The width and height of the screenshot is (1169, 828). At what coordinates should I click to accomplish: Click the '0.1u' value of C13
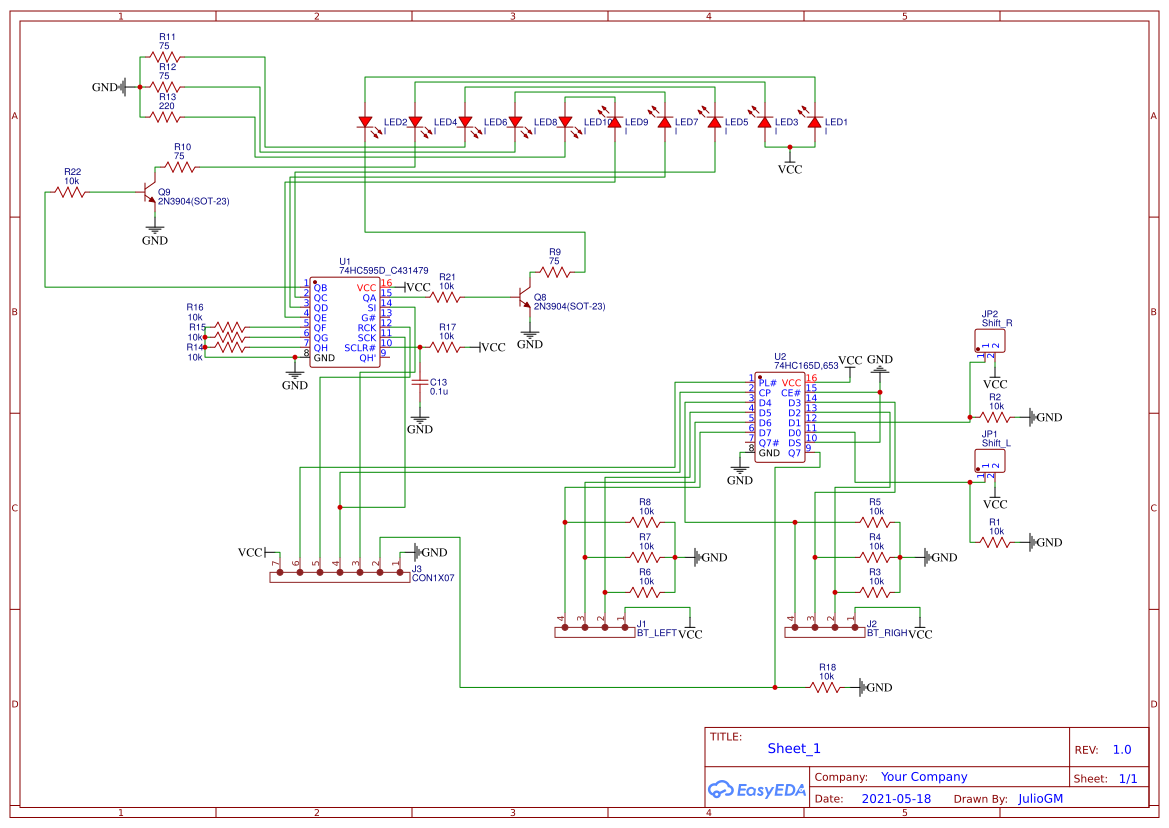(x=438, y=391)
